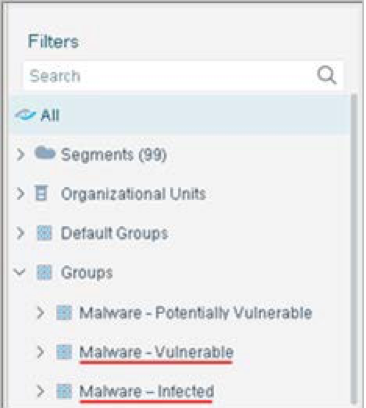Click the Organizational Units icon
This screenshot has height=408, width=366.
click(41, 193)
